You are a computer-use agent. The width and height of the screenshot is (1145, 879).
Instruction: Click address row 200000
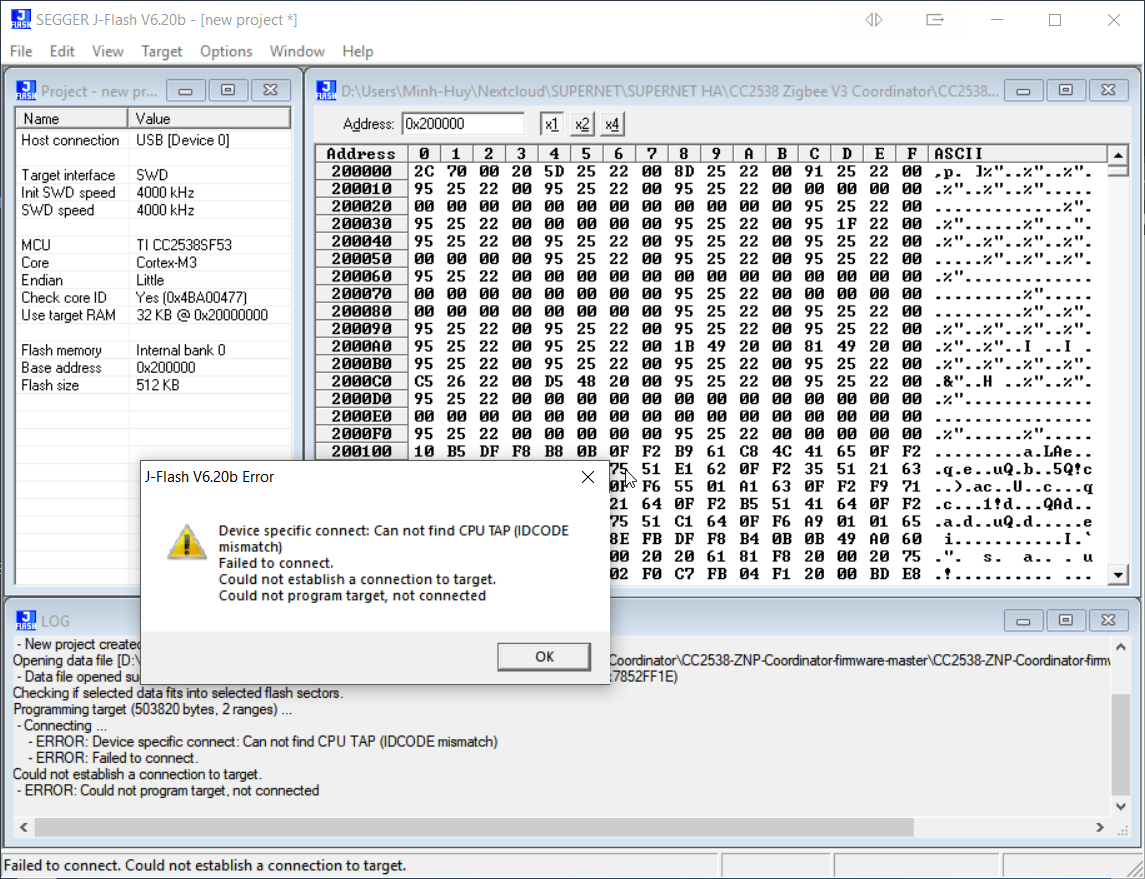pyautogui.click(x=361, y=172)
